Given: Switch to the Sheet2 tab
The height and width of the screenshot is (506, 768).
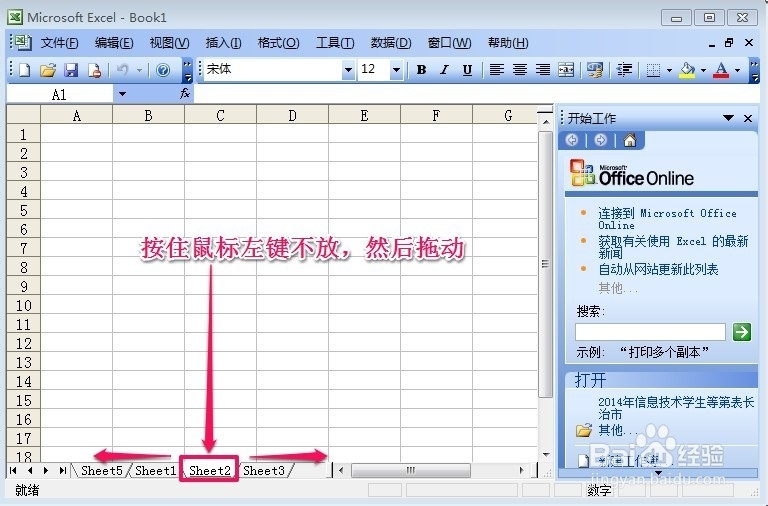Looking at the screenshot, I should [x=210, y=471].
